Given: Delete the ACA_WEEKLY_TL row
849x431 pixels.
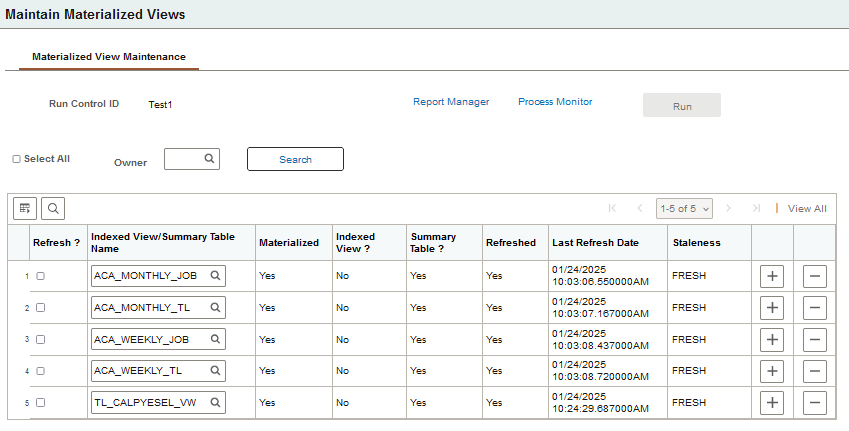Looking at the screenshot, I should pyautogui.click(x=815, y=371).
